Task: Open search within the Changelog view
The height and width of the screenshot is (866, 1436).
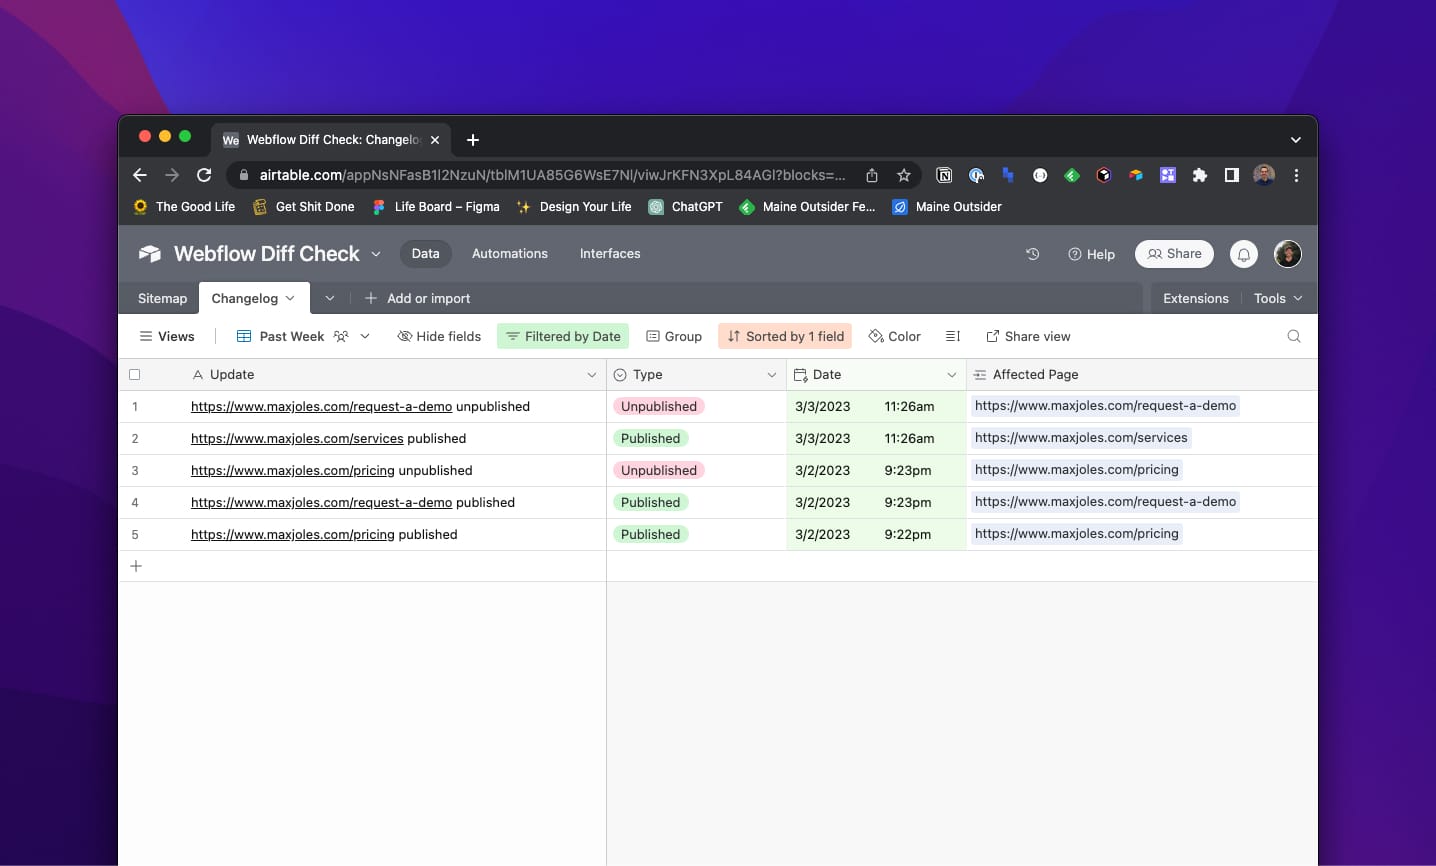Action: (1294, 336)
